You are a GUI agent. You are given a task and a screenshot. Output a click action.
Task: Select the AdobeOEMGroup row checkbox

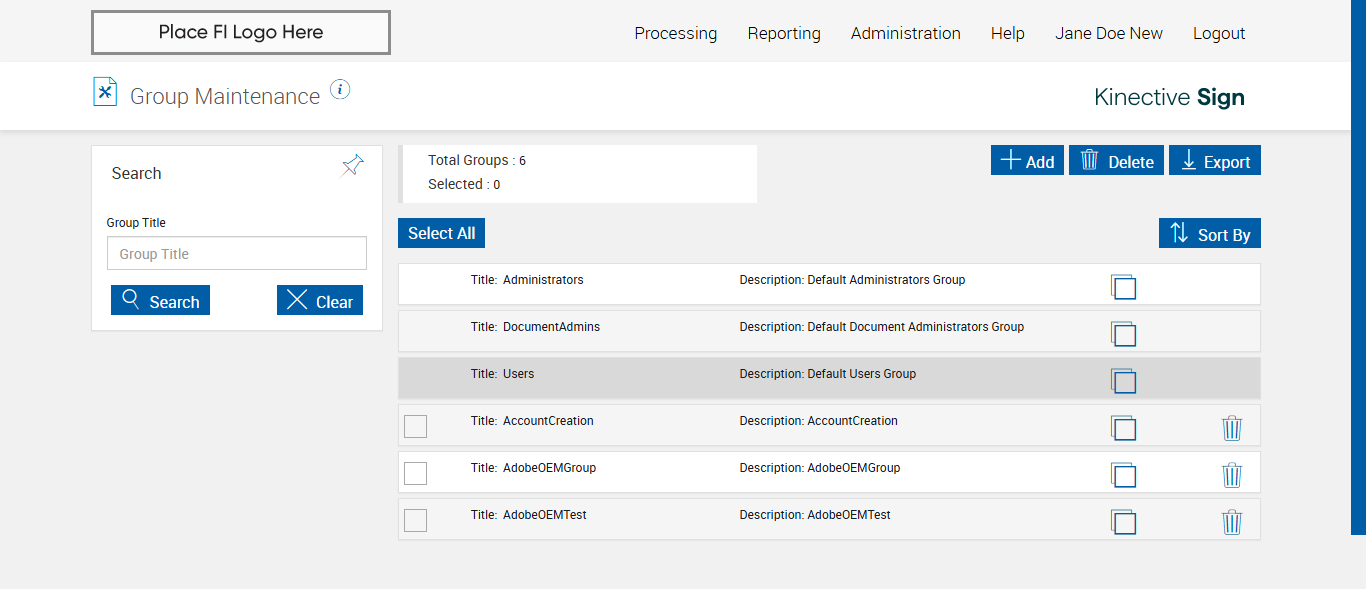coord(415,474)
